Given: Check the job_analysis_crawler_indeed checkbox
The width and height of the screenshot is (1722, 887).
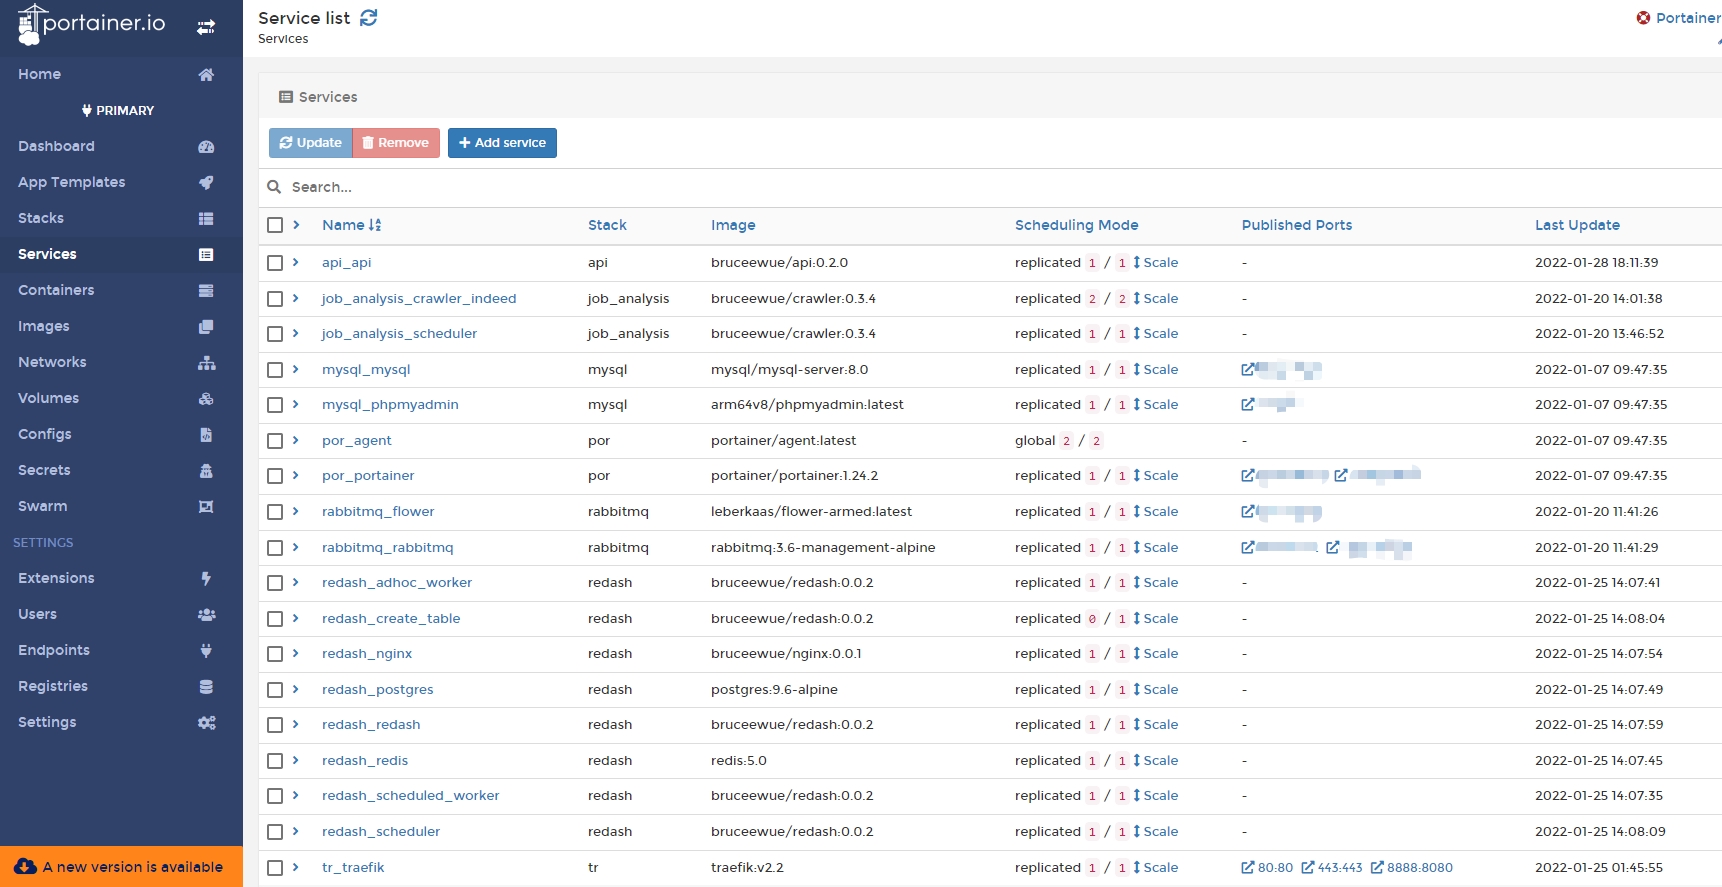Looking at the screenshot, I should point(275,299).
